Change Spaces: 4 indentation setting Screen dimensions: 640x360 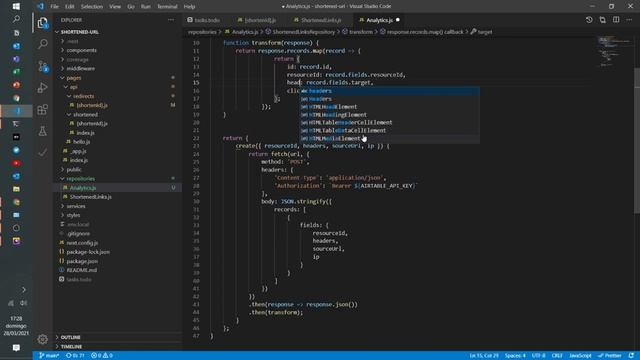(515, 356)
